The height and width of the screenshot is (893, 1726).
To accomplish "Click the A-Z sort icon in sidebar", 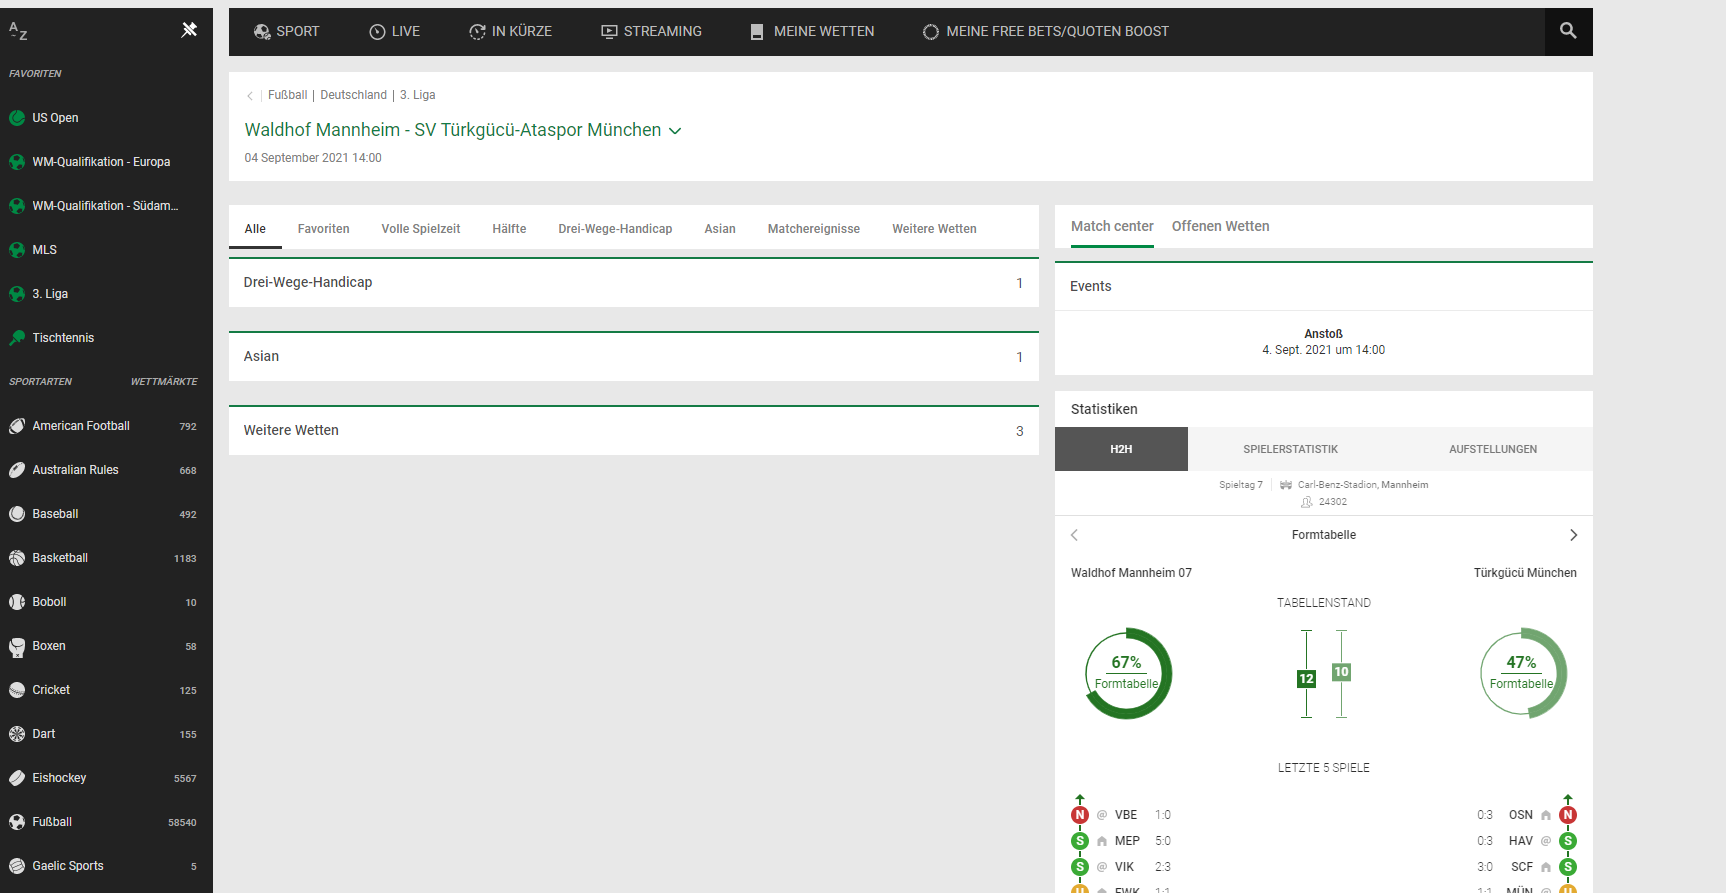I will pos(18,32).
